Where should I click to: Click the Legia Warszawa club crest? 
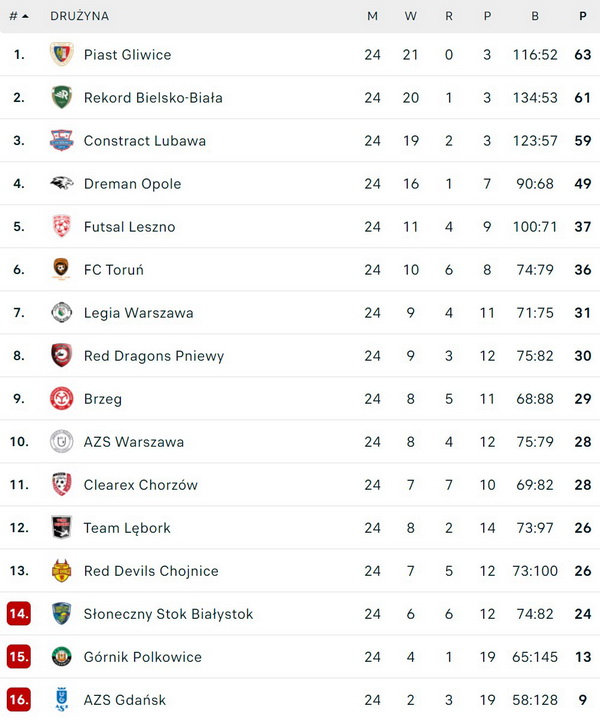tap(62, 313)
